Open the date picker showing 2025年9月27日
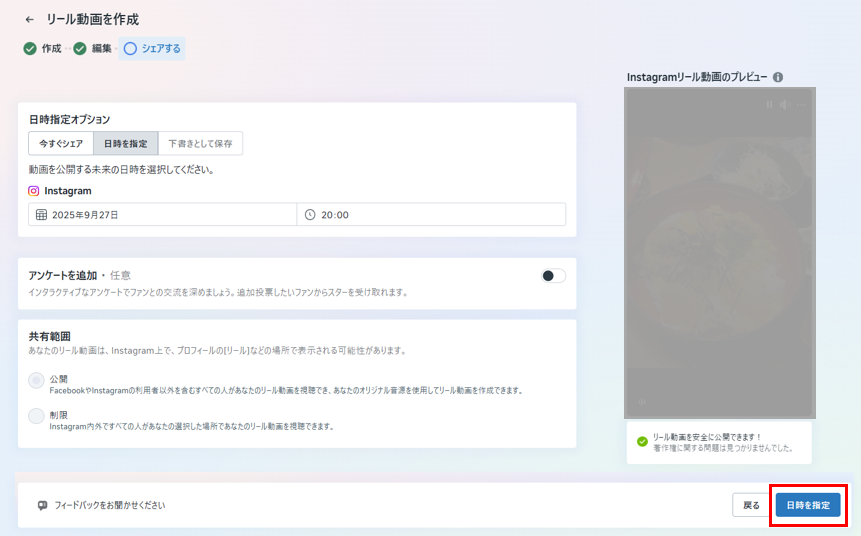 pos(162,215)
